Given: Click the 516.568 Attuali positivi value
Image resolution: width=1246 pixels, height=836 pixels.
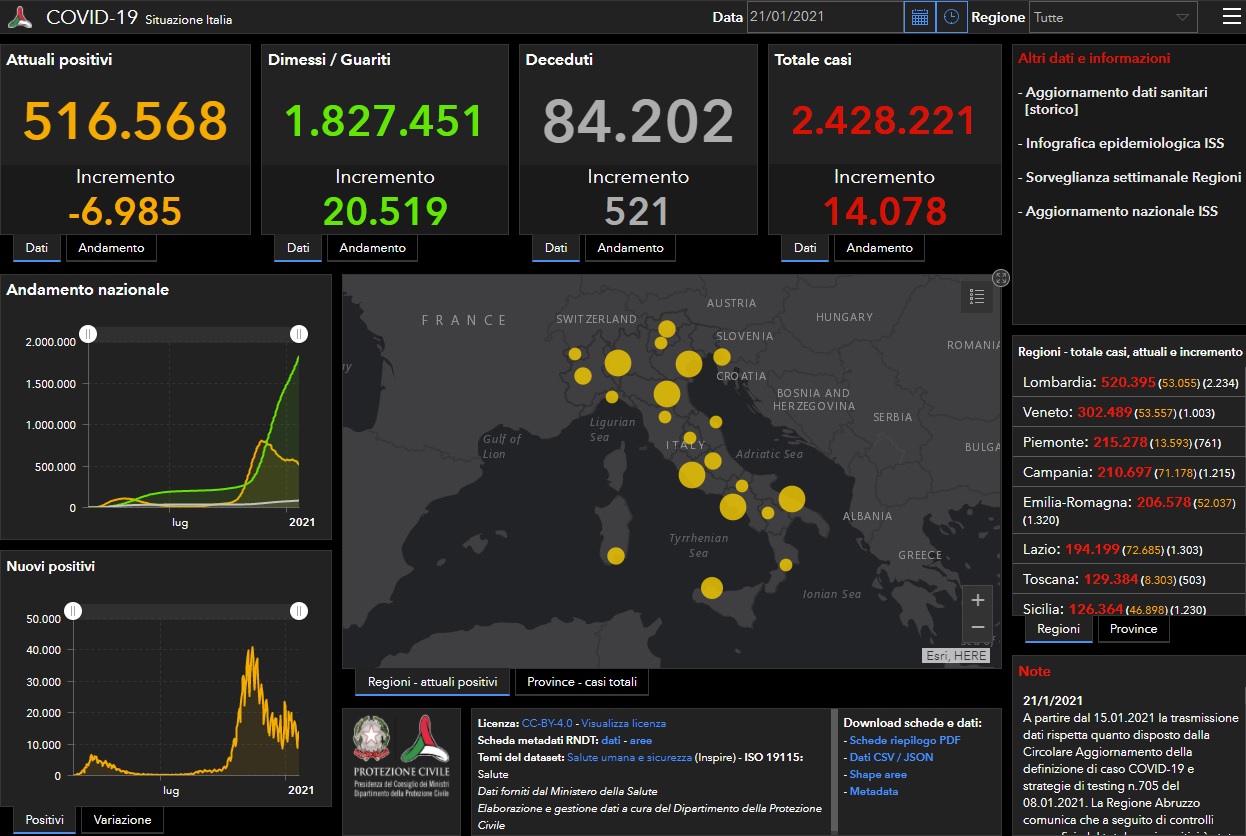Looking at the screenshot, I should click(125, 120).
